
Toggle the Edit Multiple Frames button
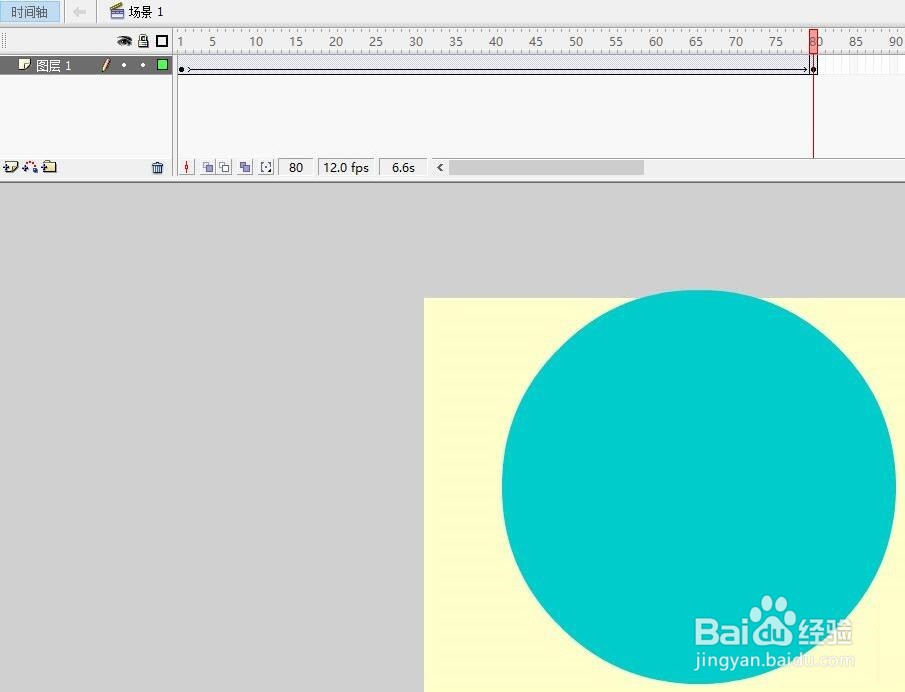(x=245, y=167)
